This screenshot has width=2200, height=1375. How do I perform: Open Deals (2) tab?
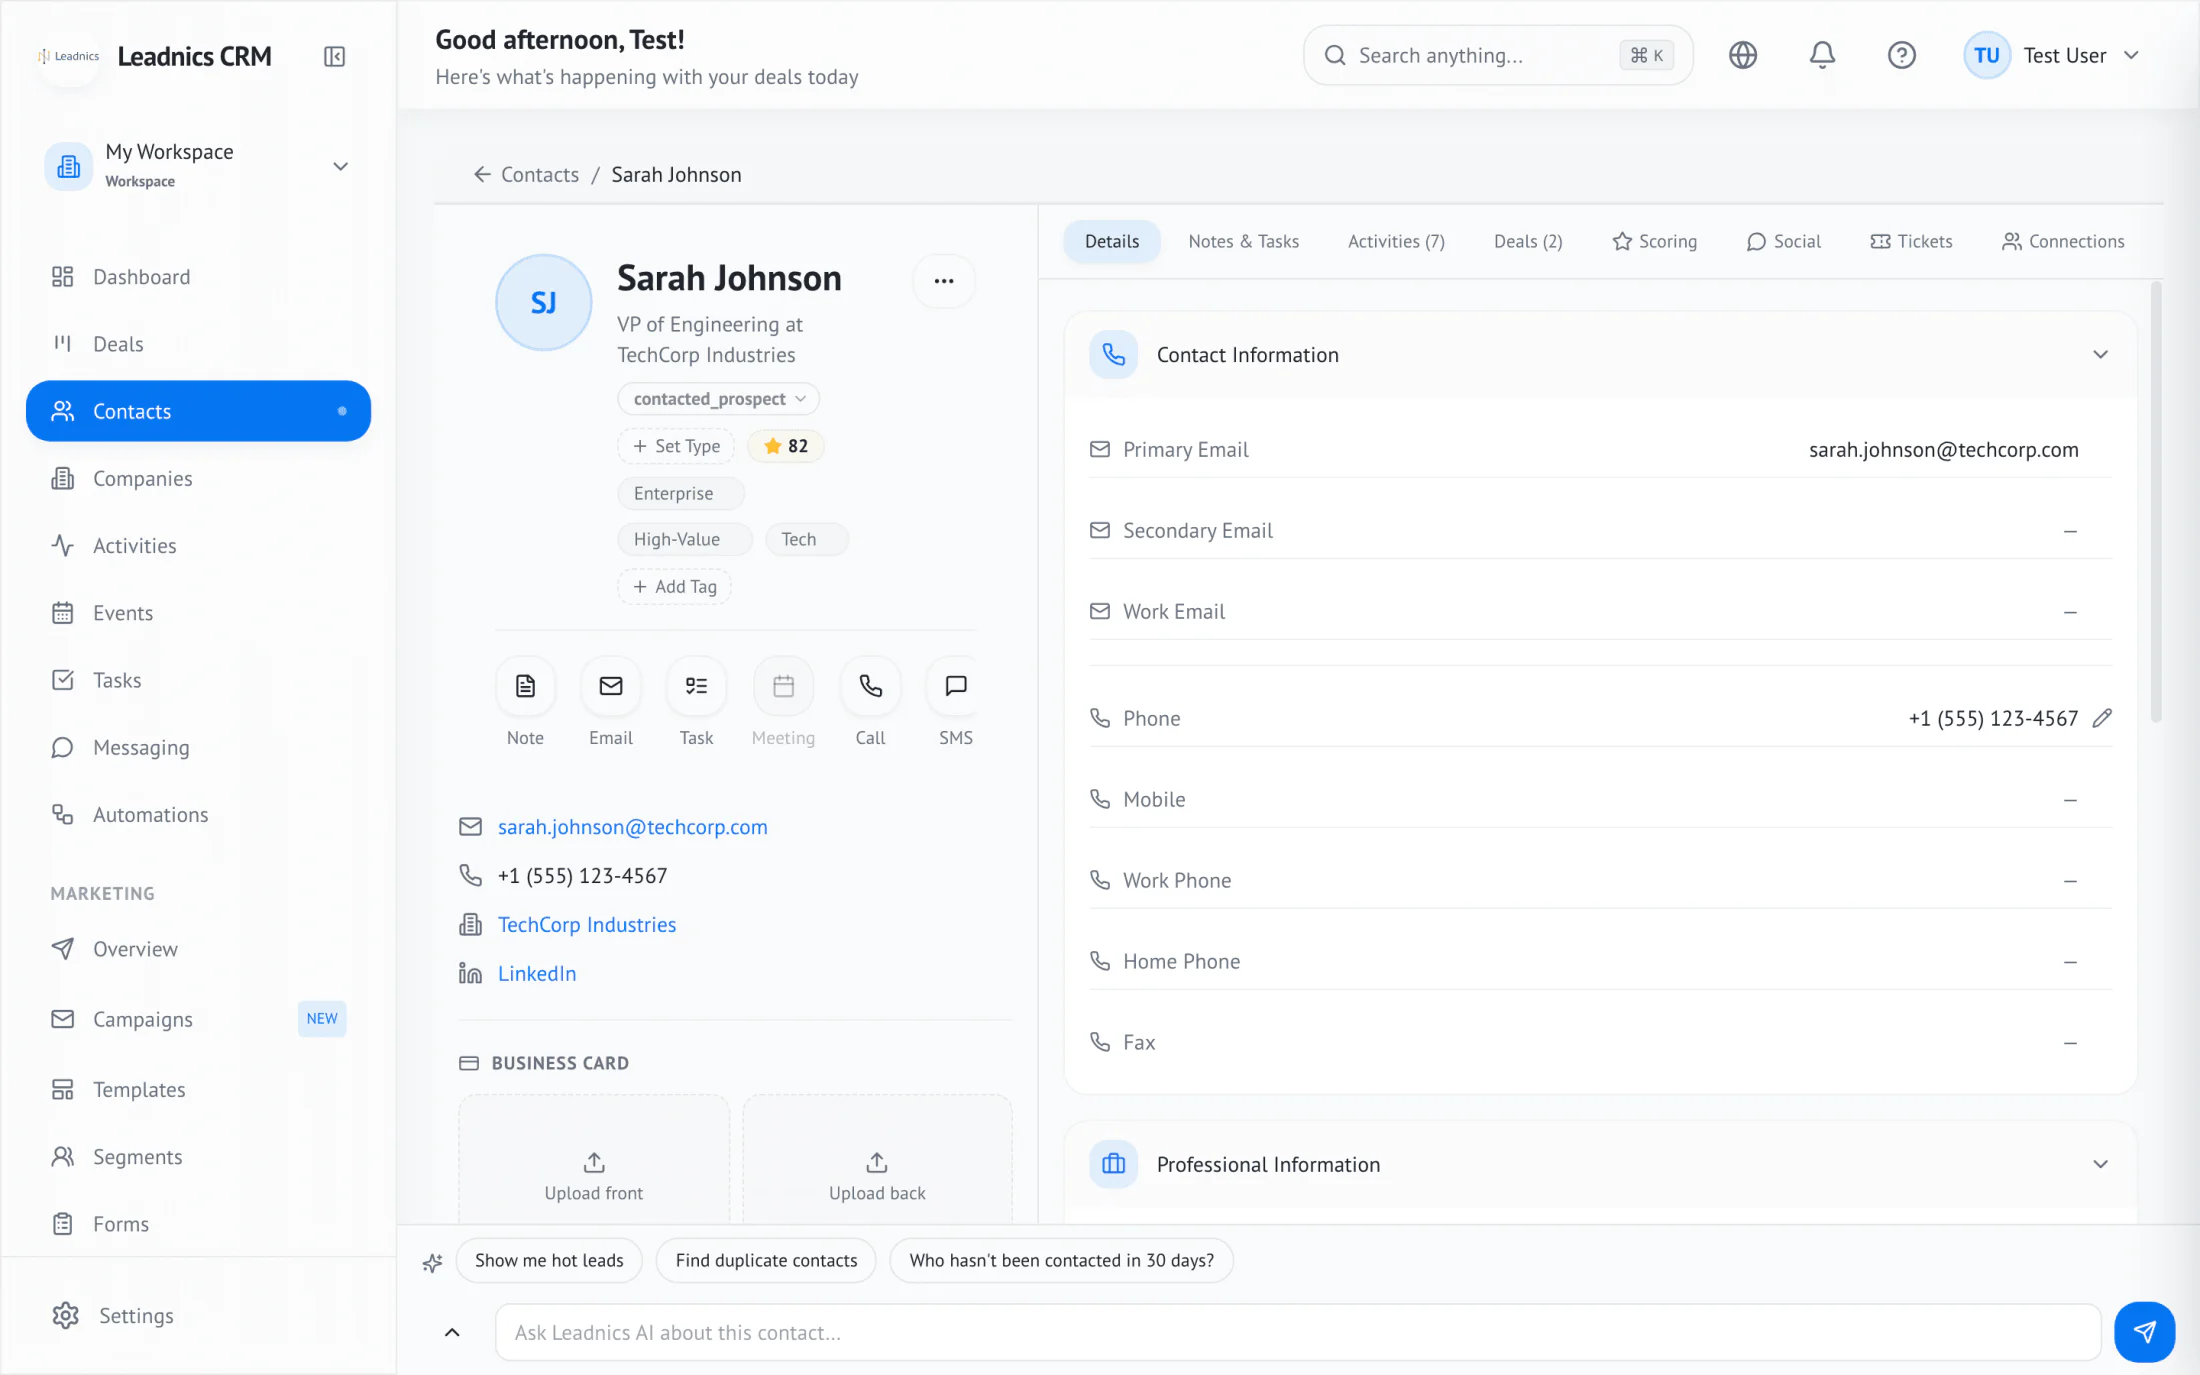[1527, 241]
